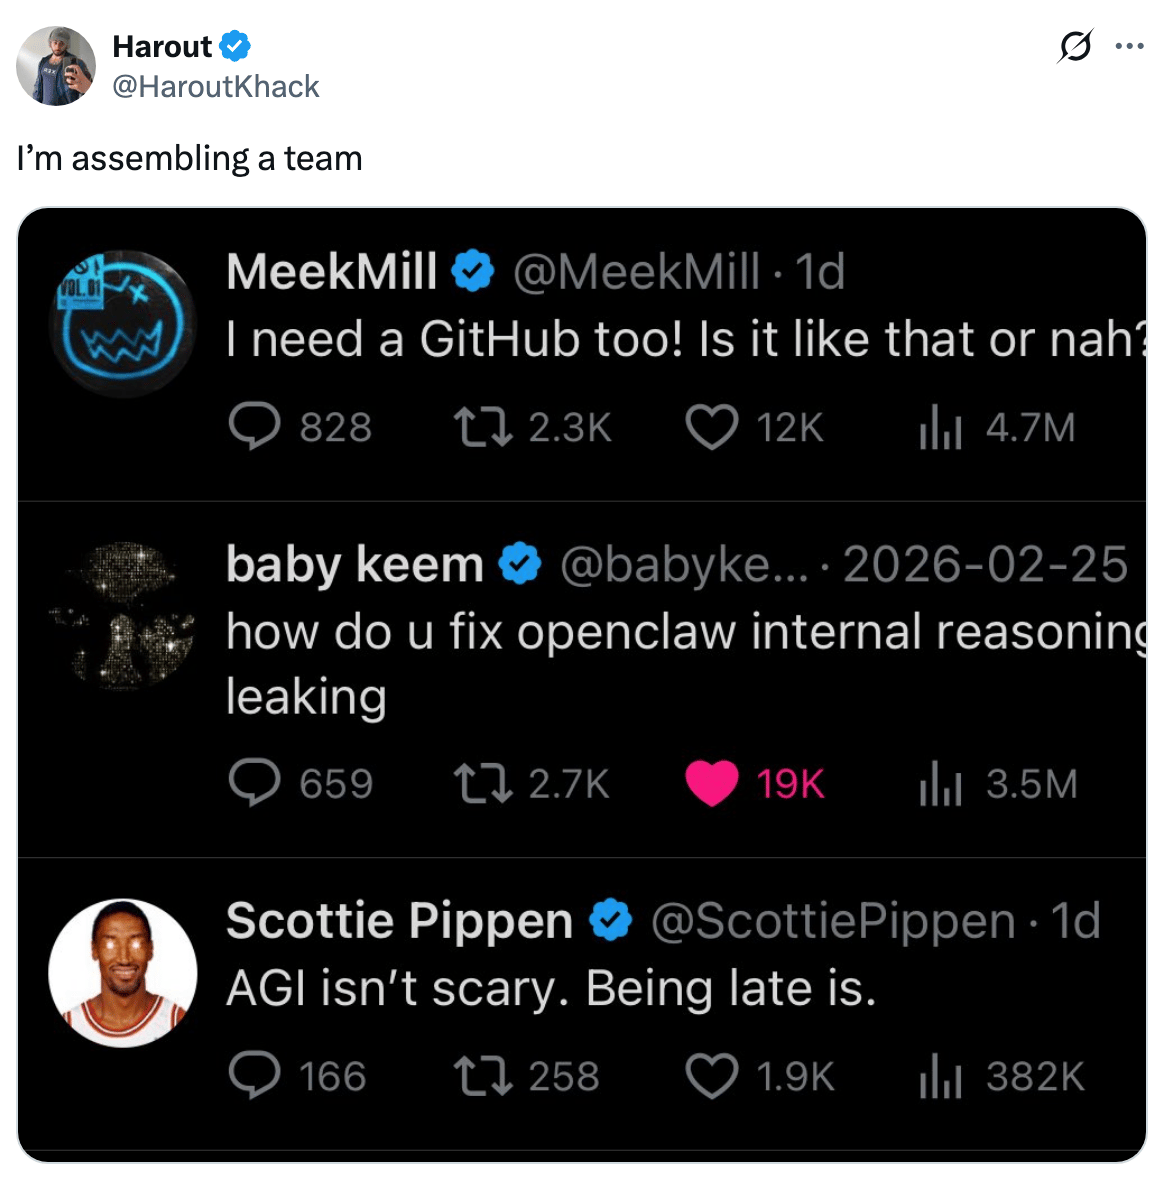
Task: Like the Scottie Pippen tweet
Action: 711,1076
